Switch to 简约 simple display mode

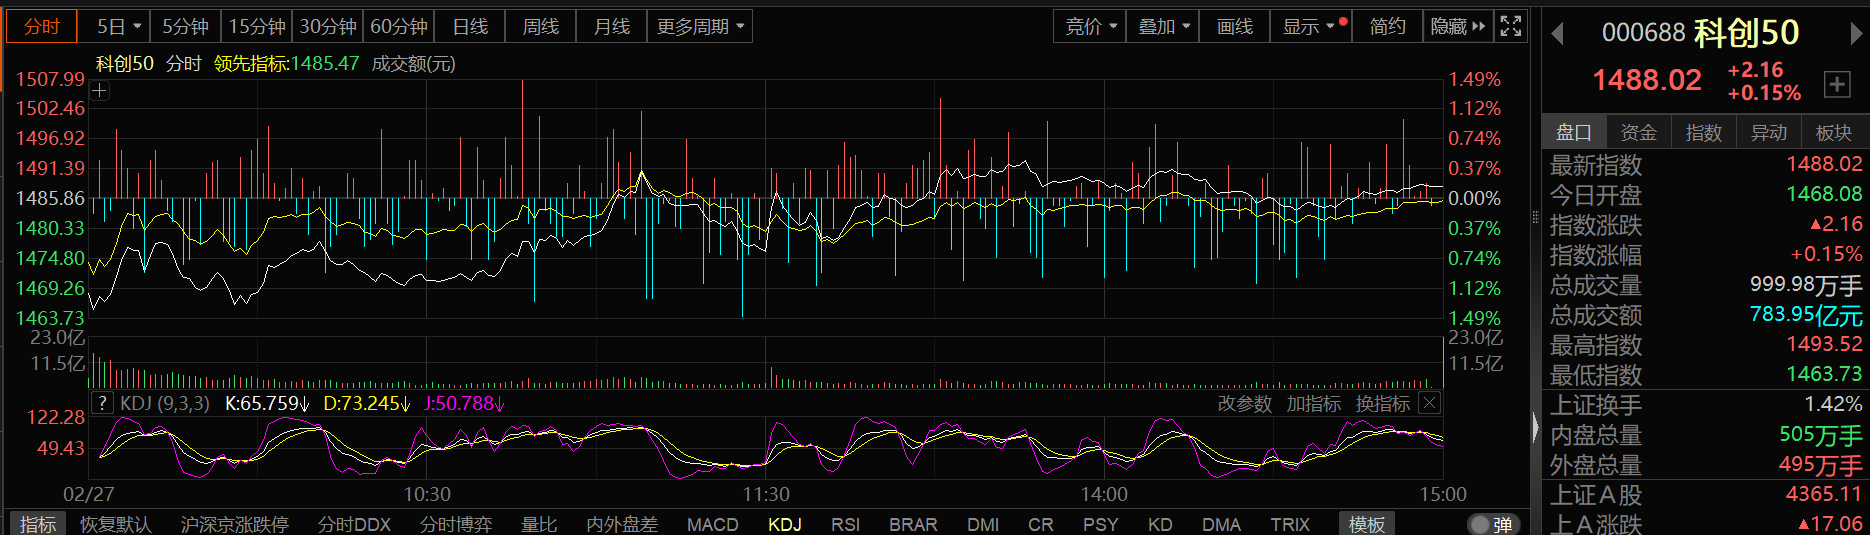point(1387,27)
